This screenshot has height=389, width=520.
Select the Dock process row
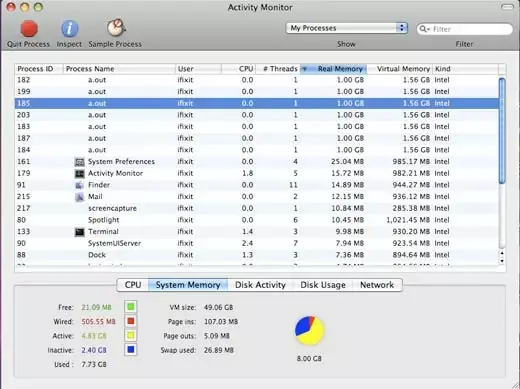257,255
